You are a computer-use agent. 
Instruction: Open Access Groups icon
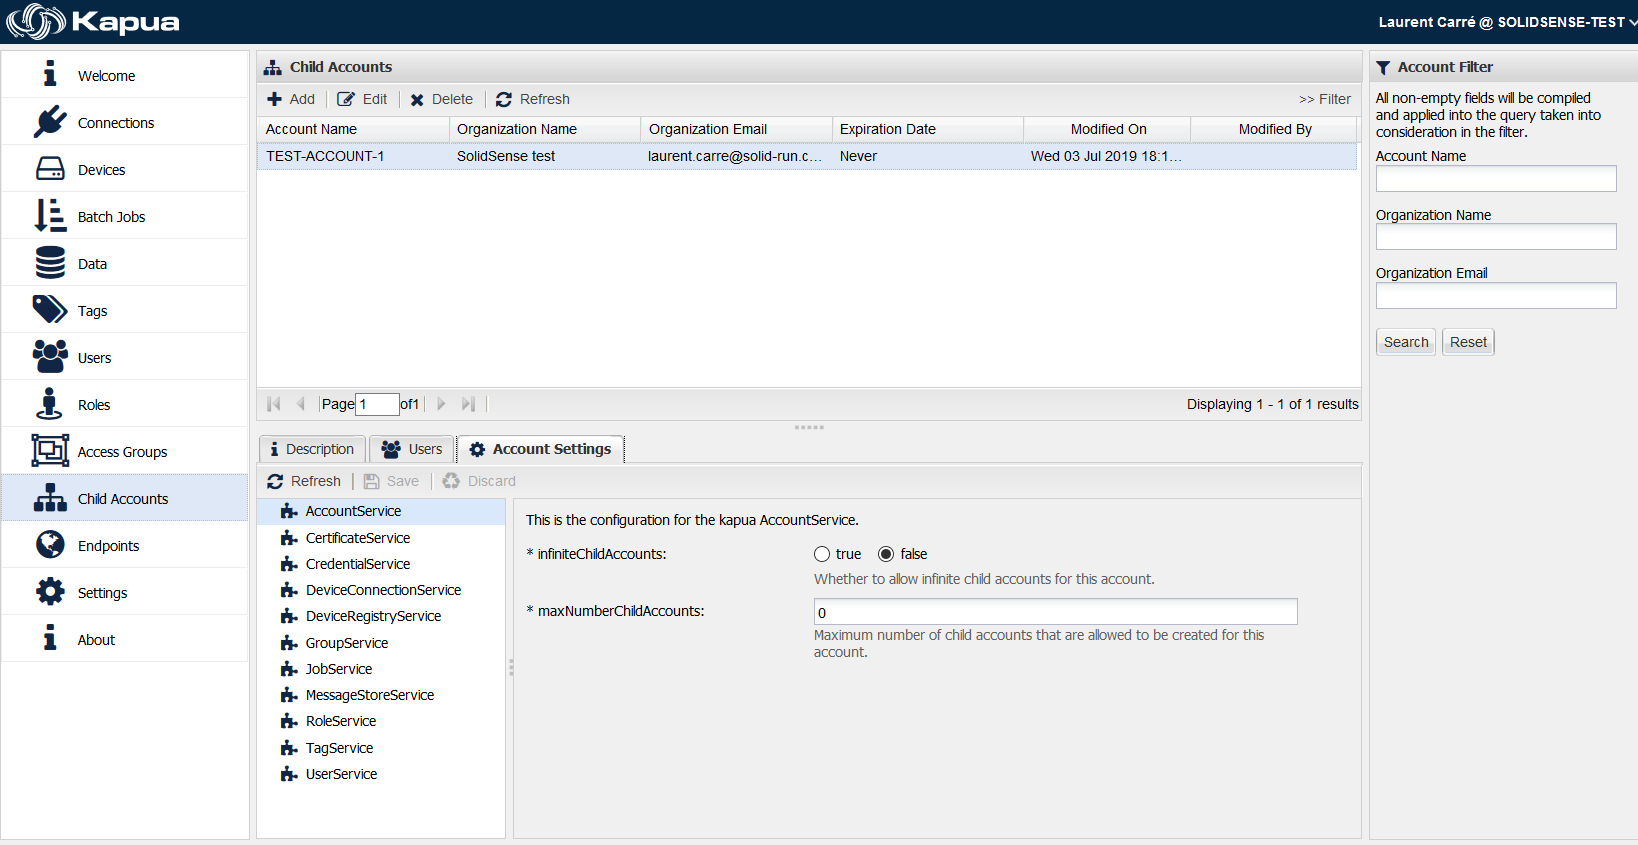coord(50,451)
